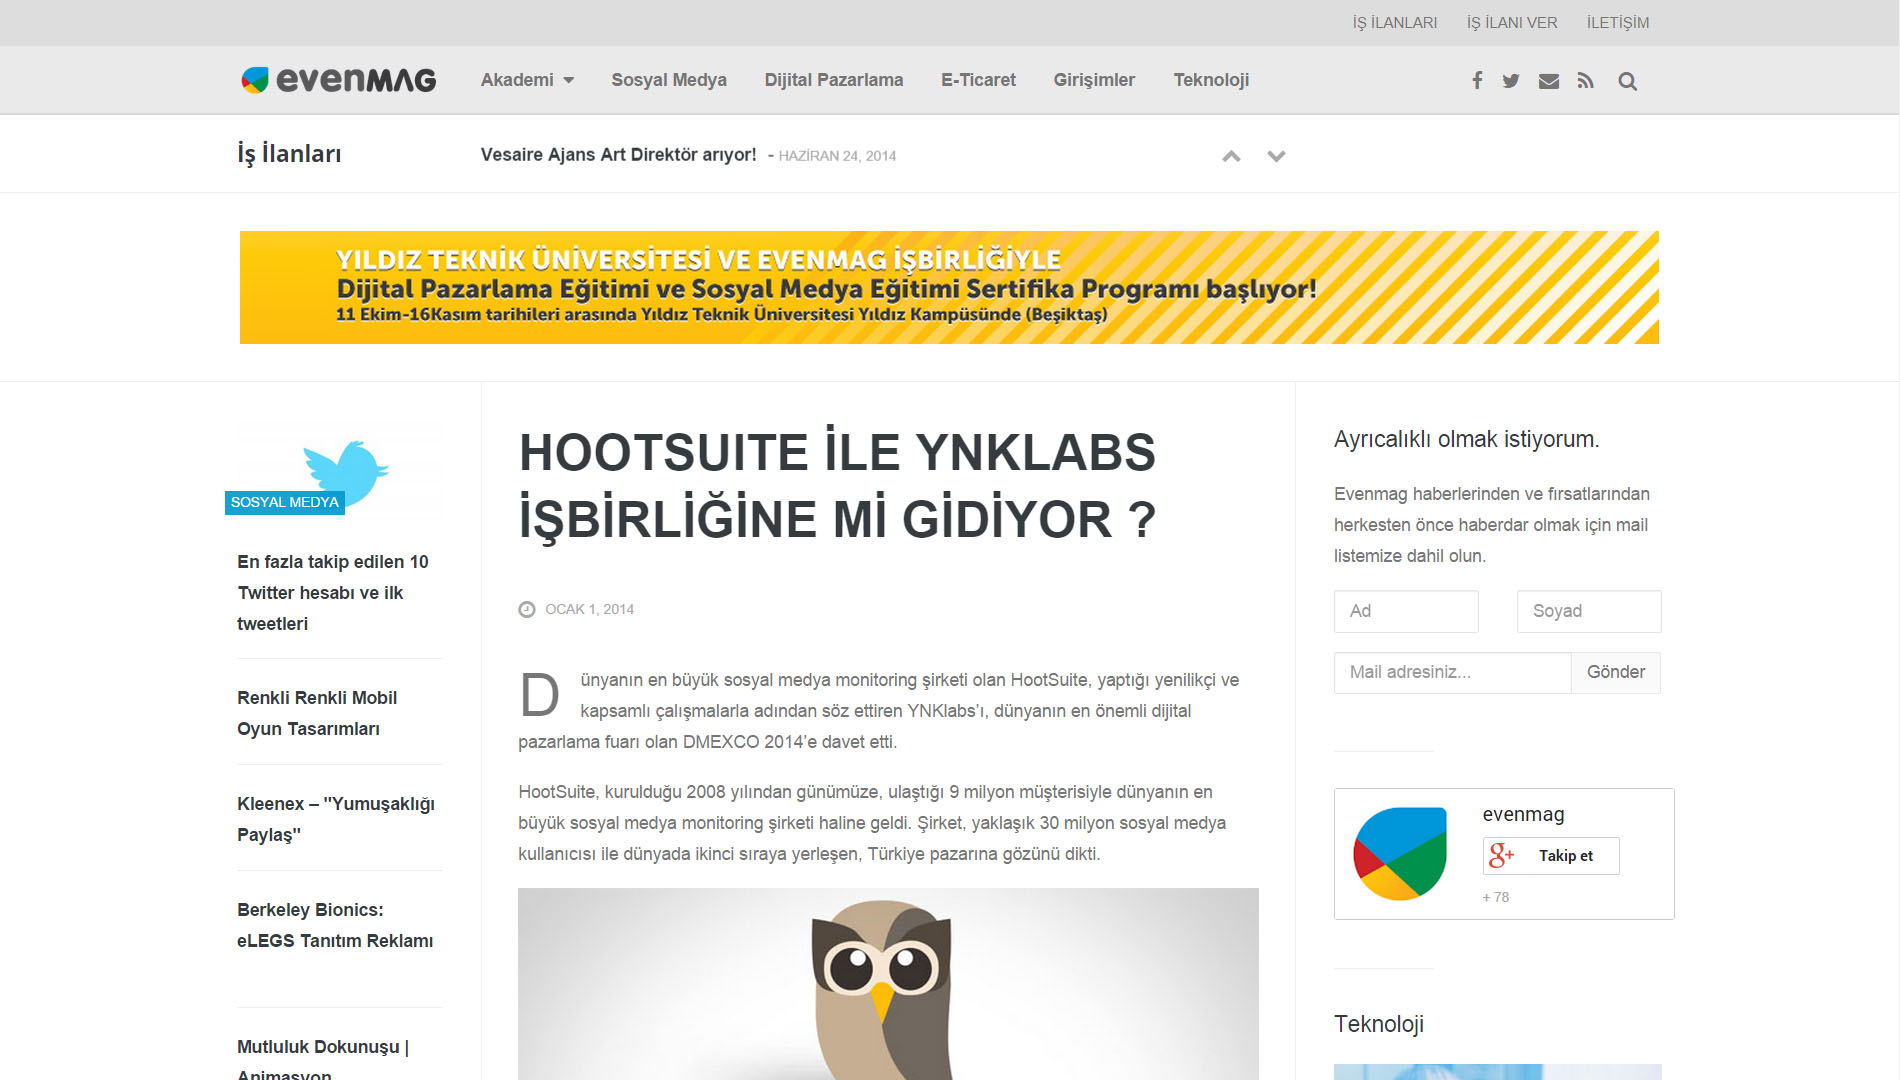The image size is (1900, 1080).
Task: Open the evenMAG Facebook page icon
Action: point(1476,81)
